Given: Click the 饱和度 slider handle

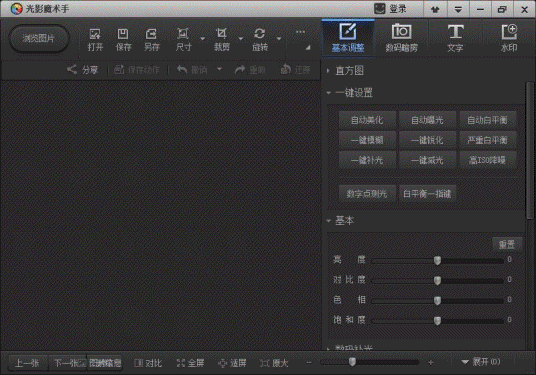Looking at the screenshot, I should 437,321.
